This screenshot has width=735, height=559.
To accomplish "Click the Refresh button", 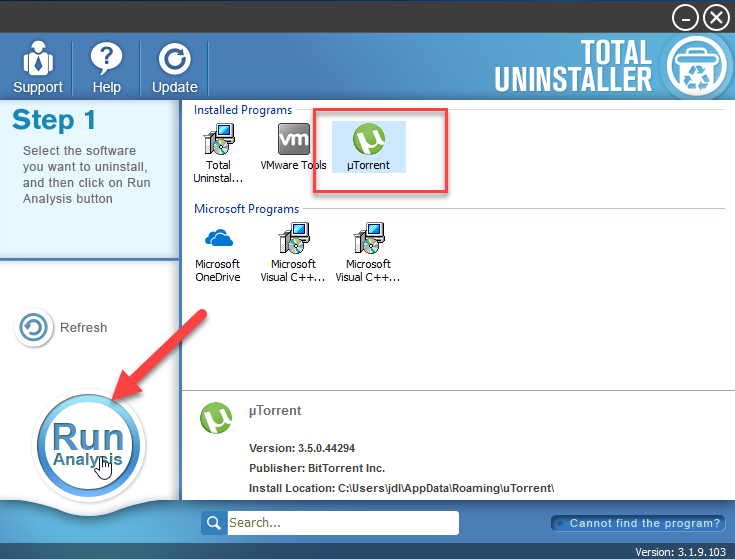I will coord(61,327).
